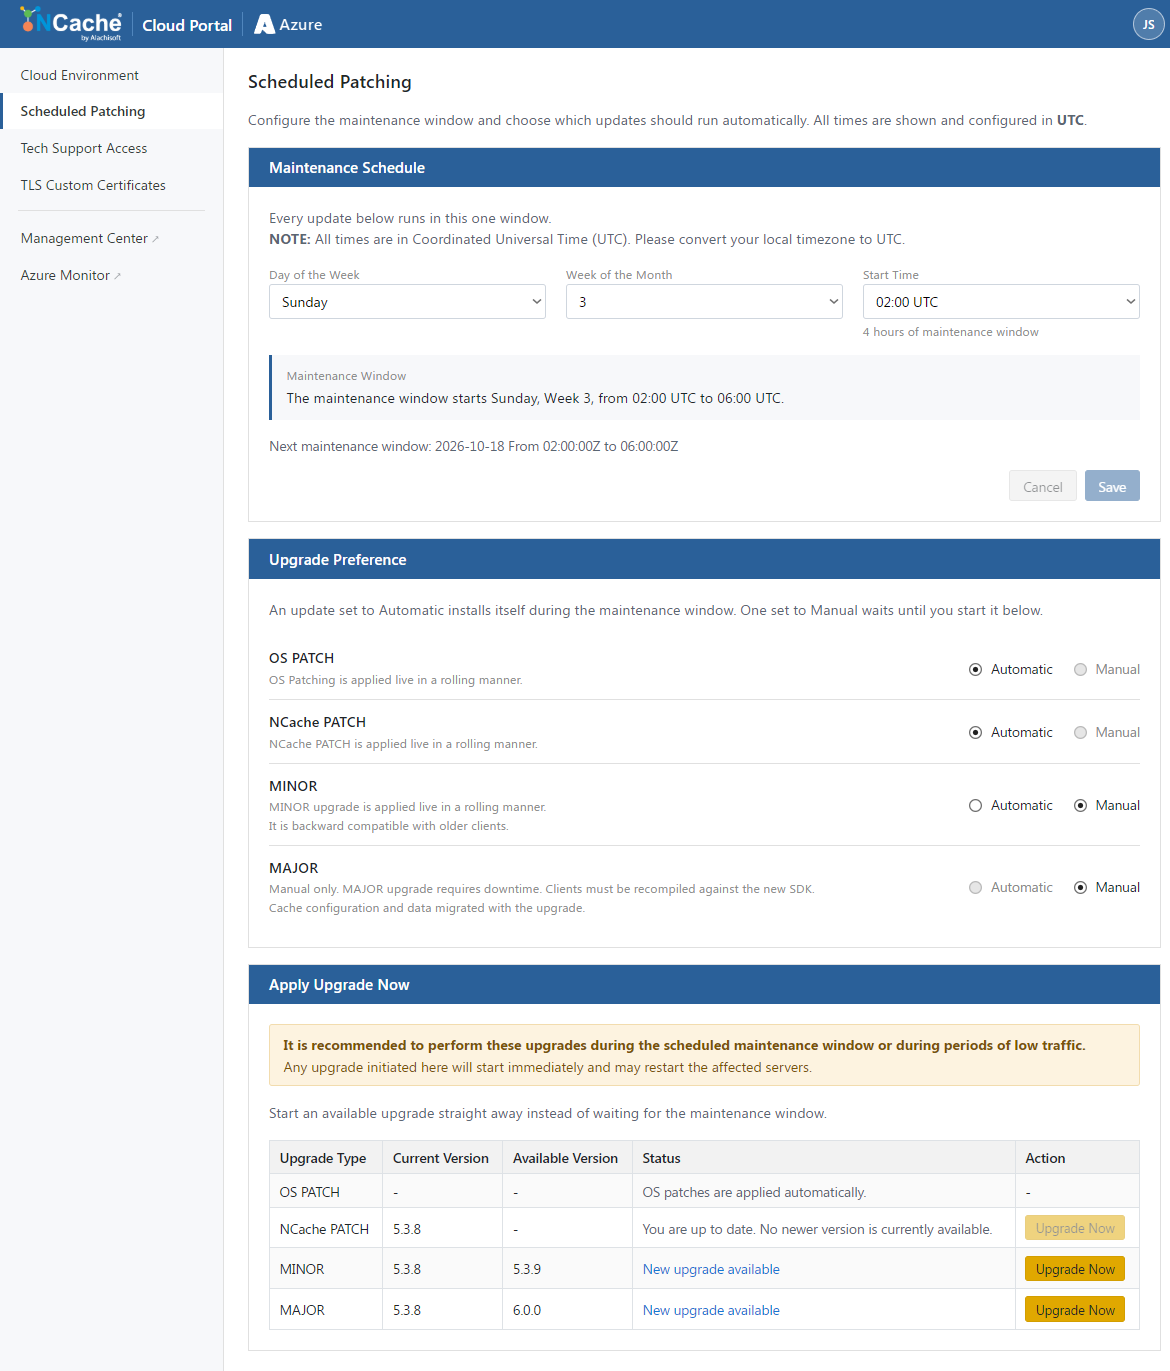Set OS PATCH to Manual

tap(1080, 670)
